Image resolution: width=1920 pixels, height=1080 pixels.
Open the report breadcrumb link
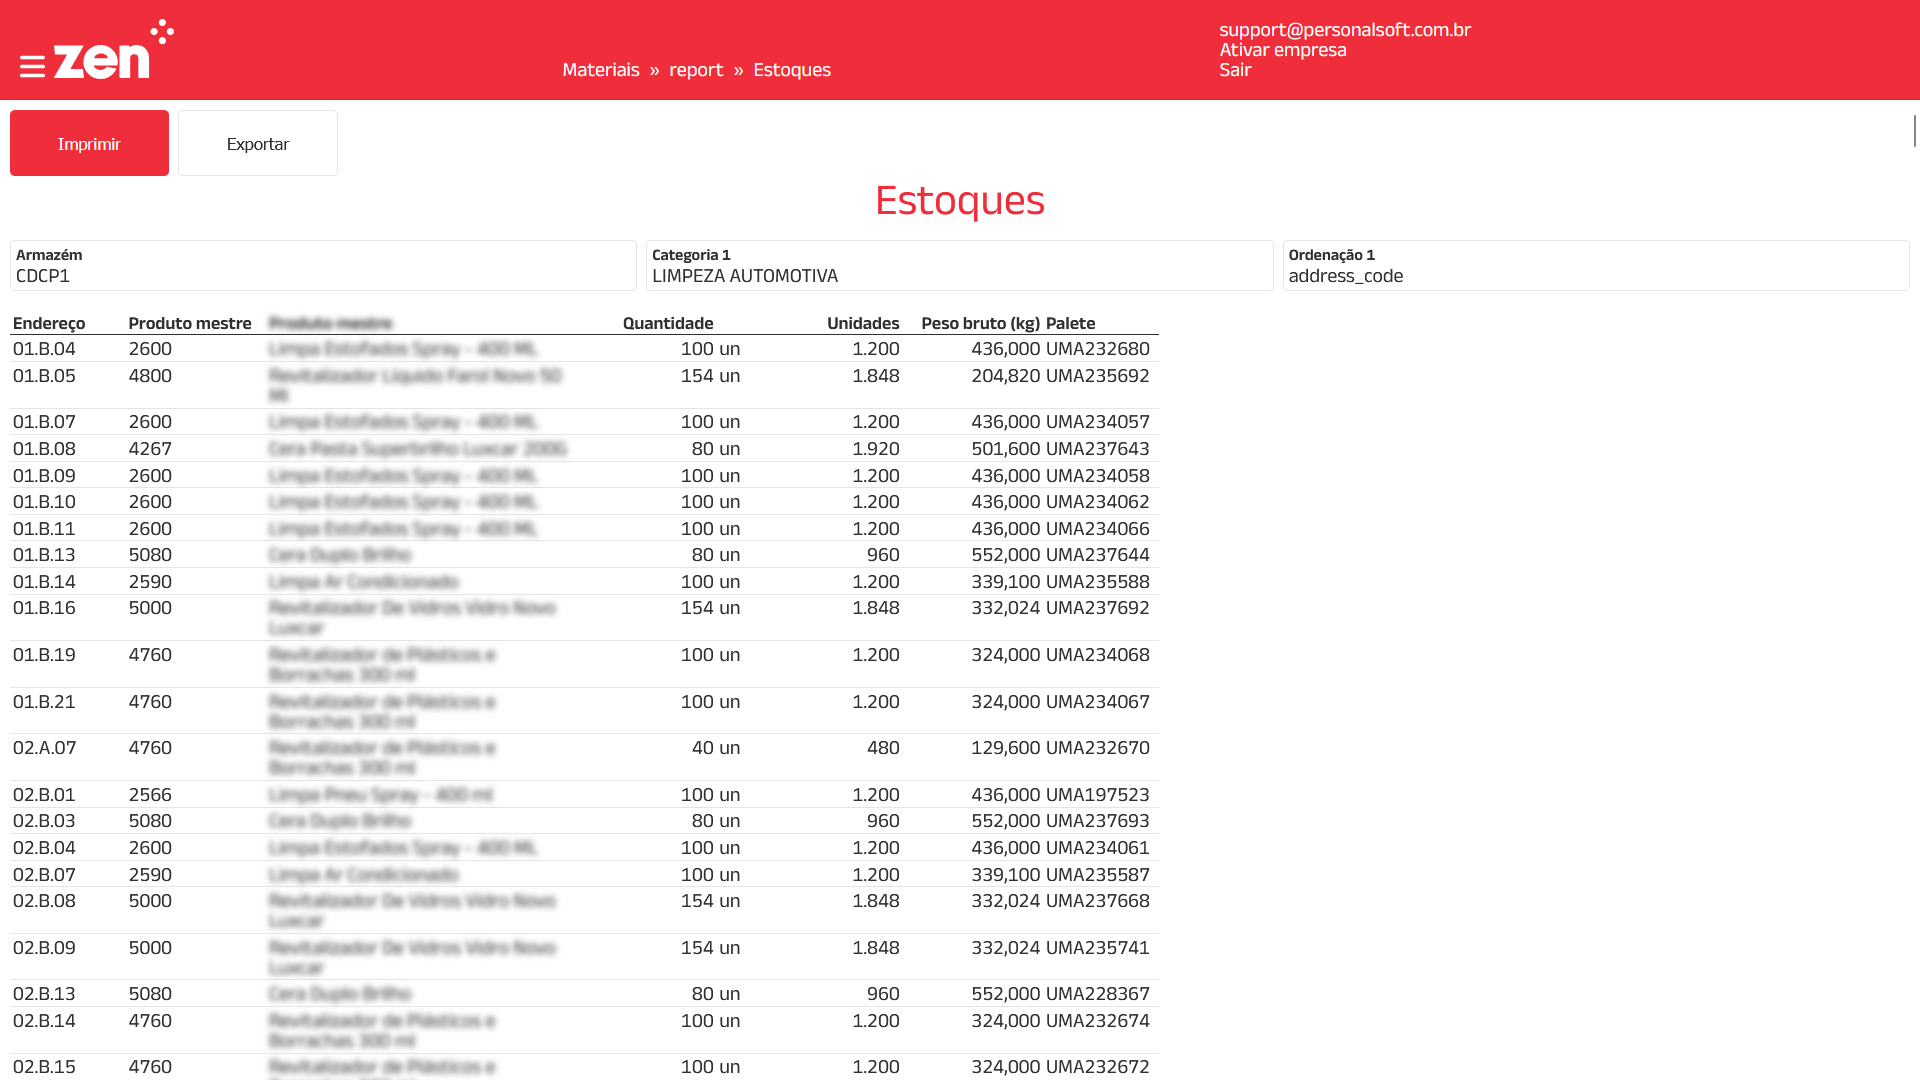695,70
